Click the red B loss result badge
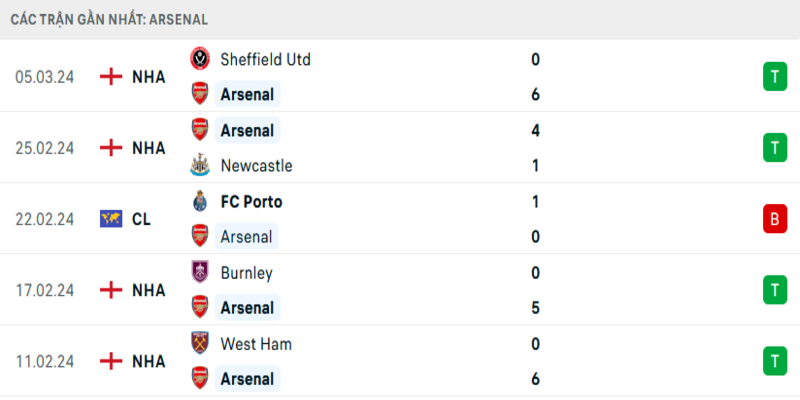 tap(773, 219)
